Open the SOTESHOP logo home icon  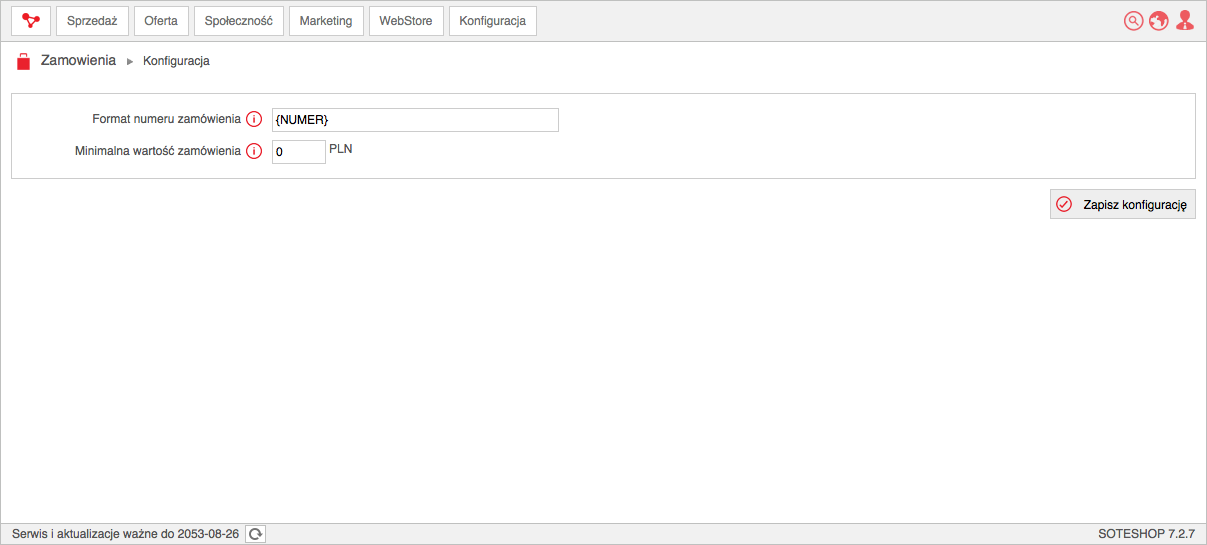(x=31, y=21)
